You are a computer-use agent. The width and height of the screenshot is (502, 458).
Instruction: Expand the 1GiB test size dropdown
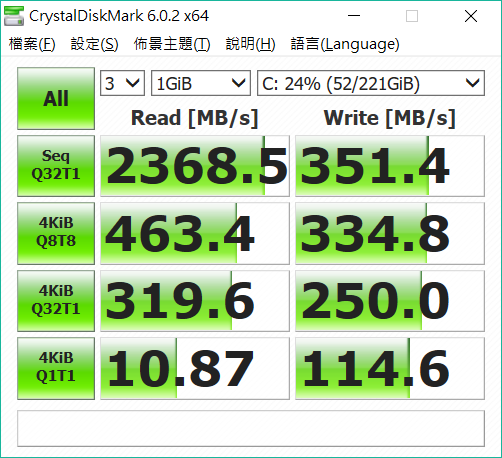pos(201,83)
